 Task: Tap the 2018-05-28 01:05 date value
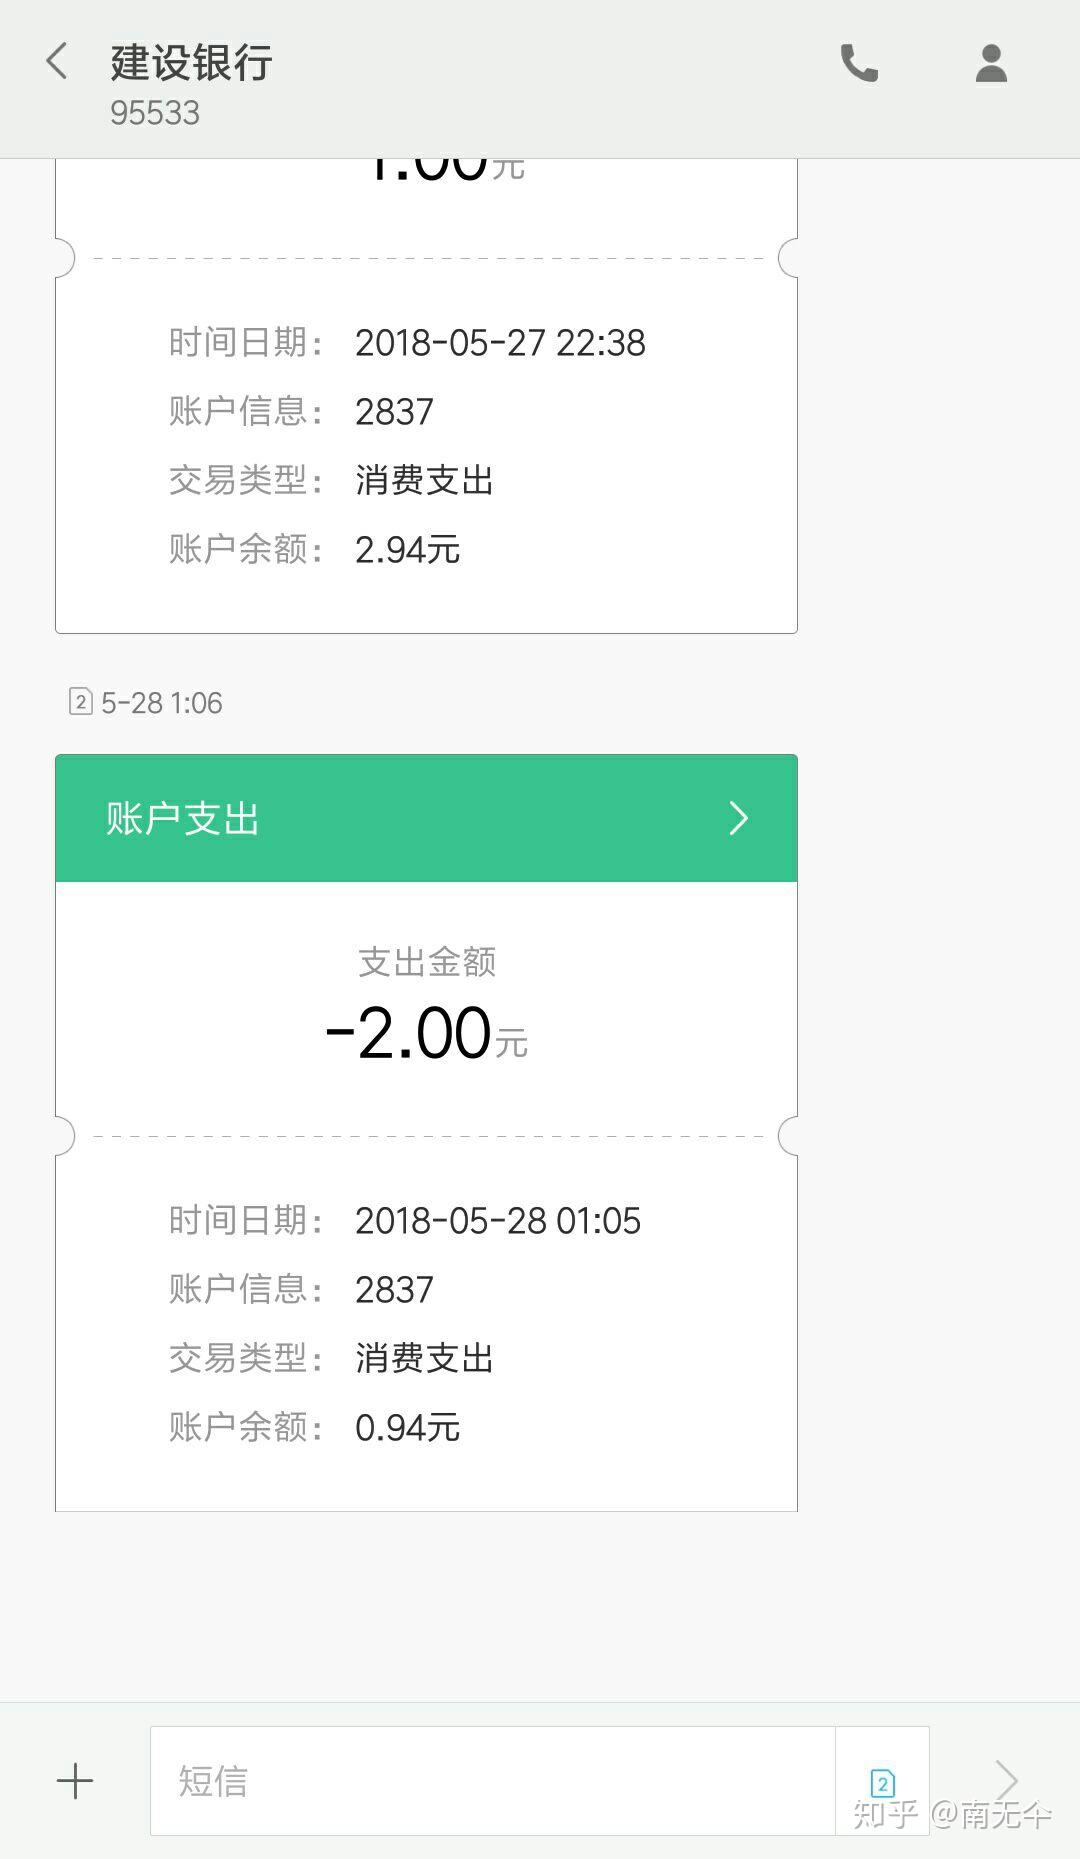498,1221
